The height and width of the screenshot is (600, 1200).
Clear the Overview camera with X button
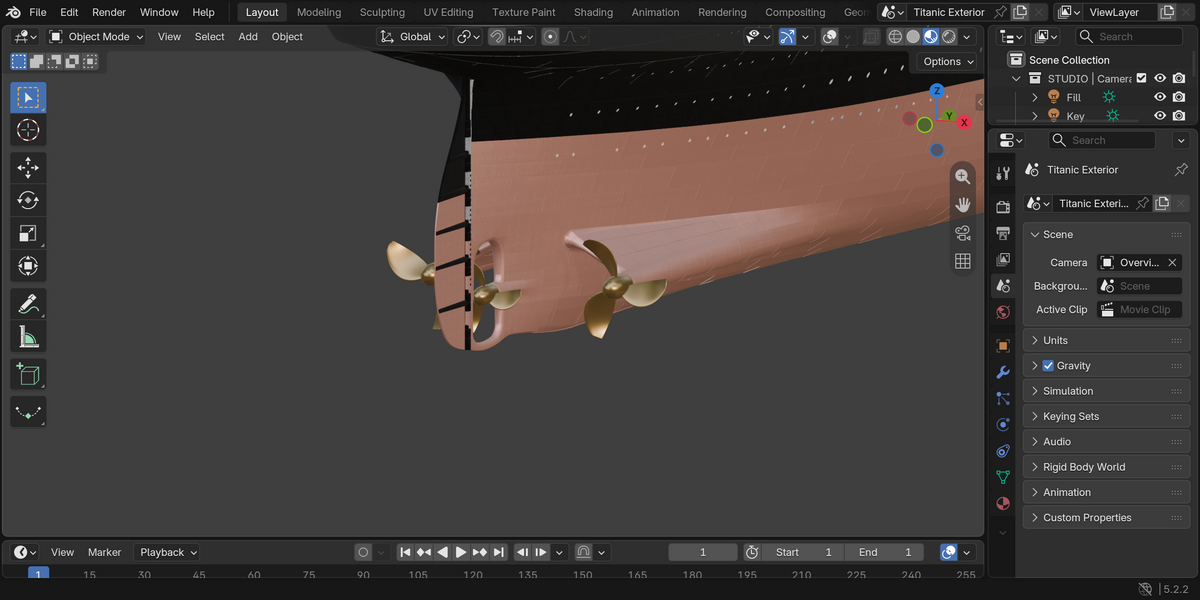point(1172,263)
